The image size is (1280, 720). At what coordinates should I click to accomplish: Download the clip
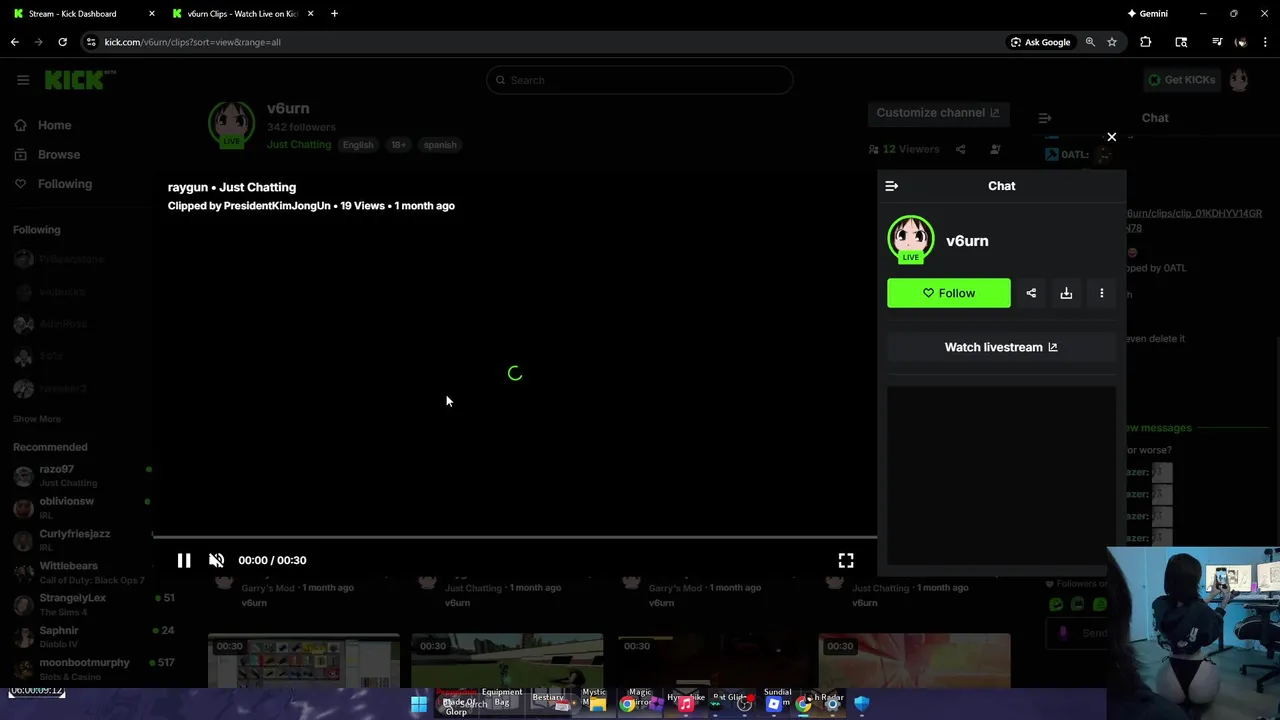click(x=1066, y=293)
